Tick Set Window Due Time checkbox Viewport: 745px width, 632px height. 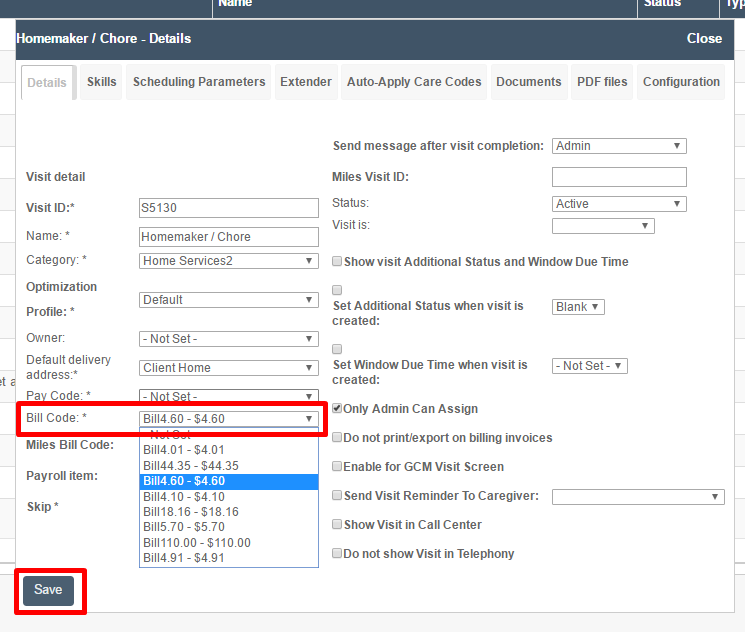tap(337, 349)
